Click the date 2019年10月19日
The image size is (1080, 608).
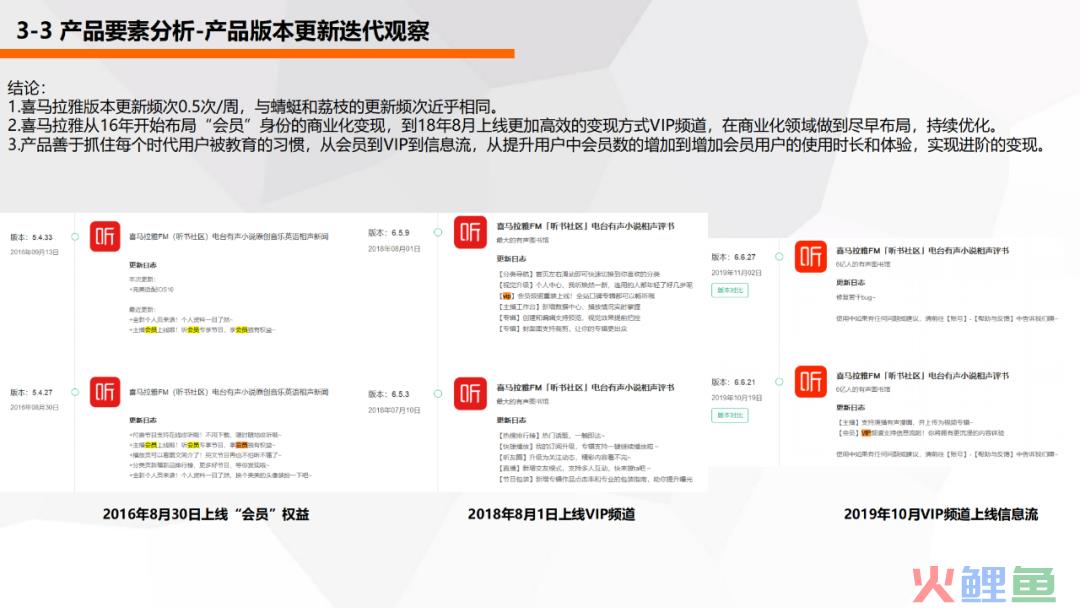tap(736, 398)
